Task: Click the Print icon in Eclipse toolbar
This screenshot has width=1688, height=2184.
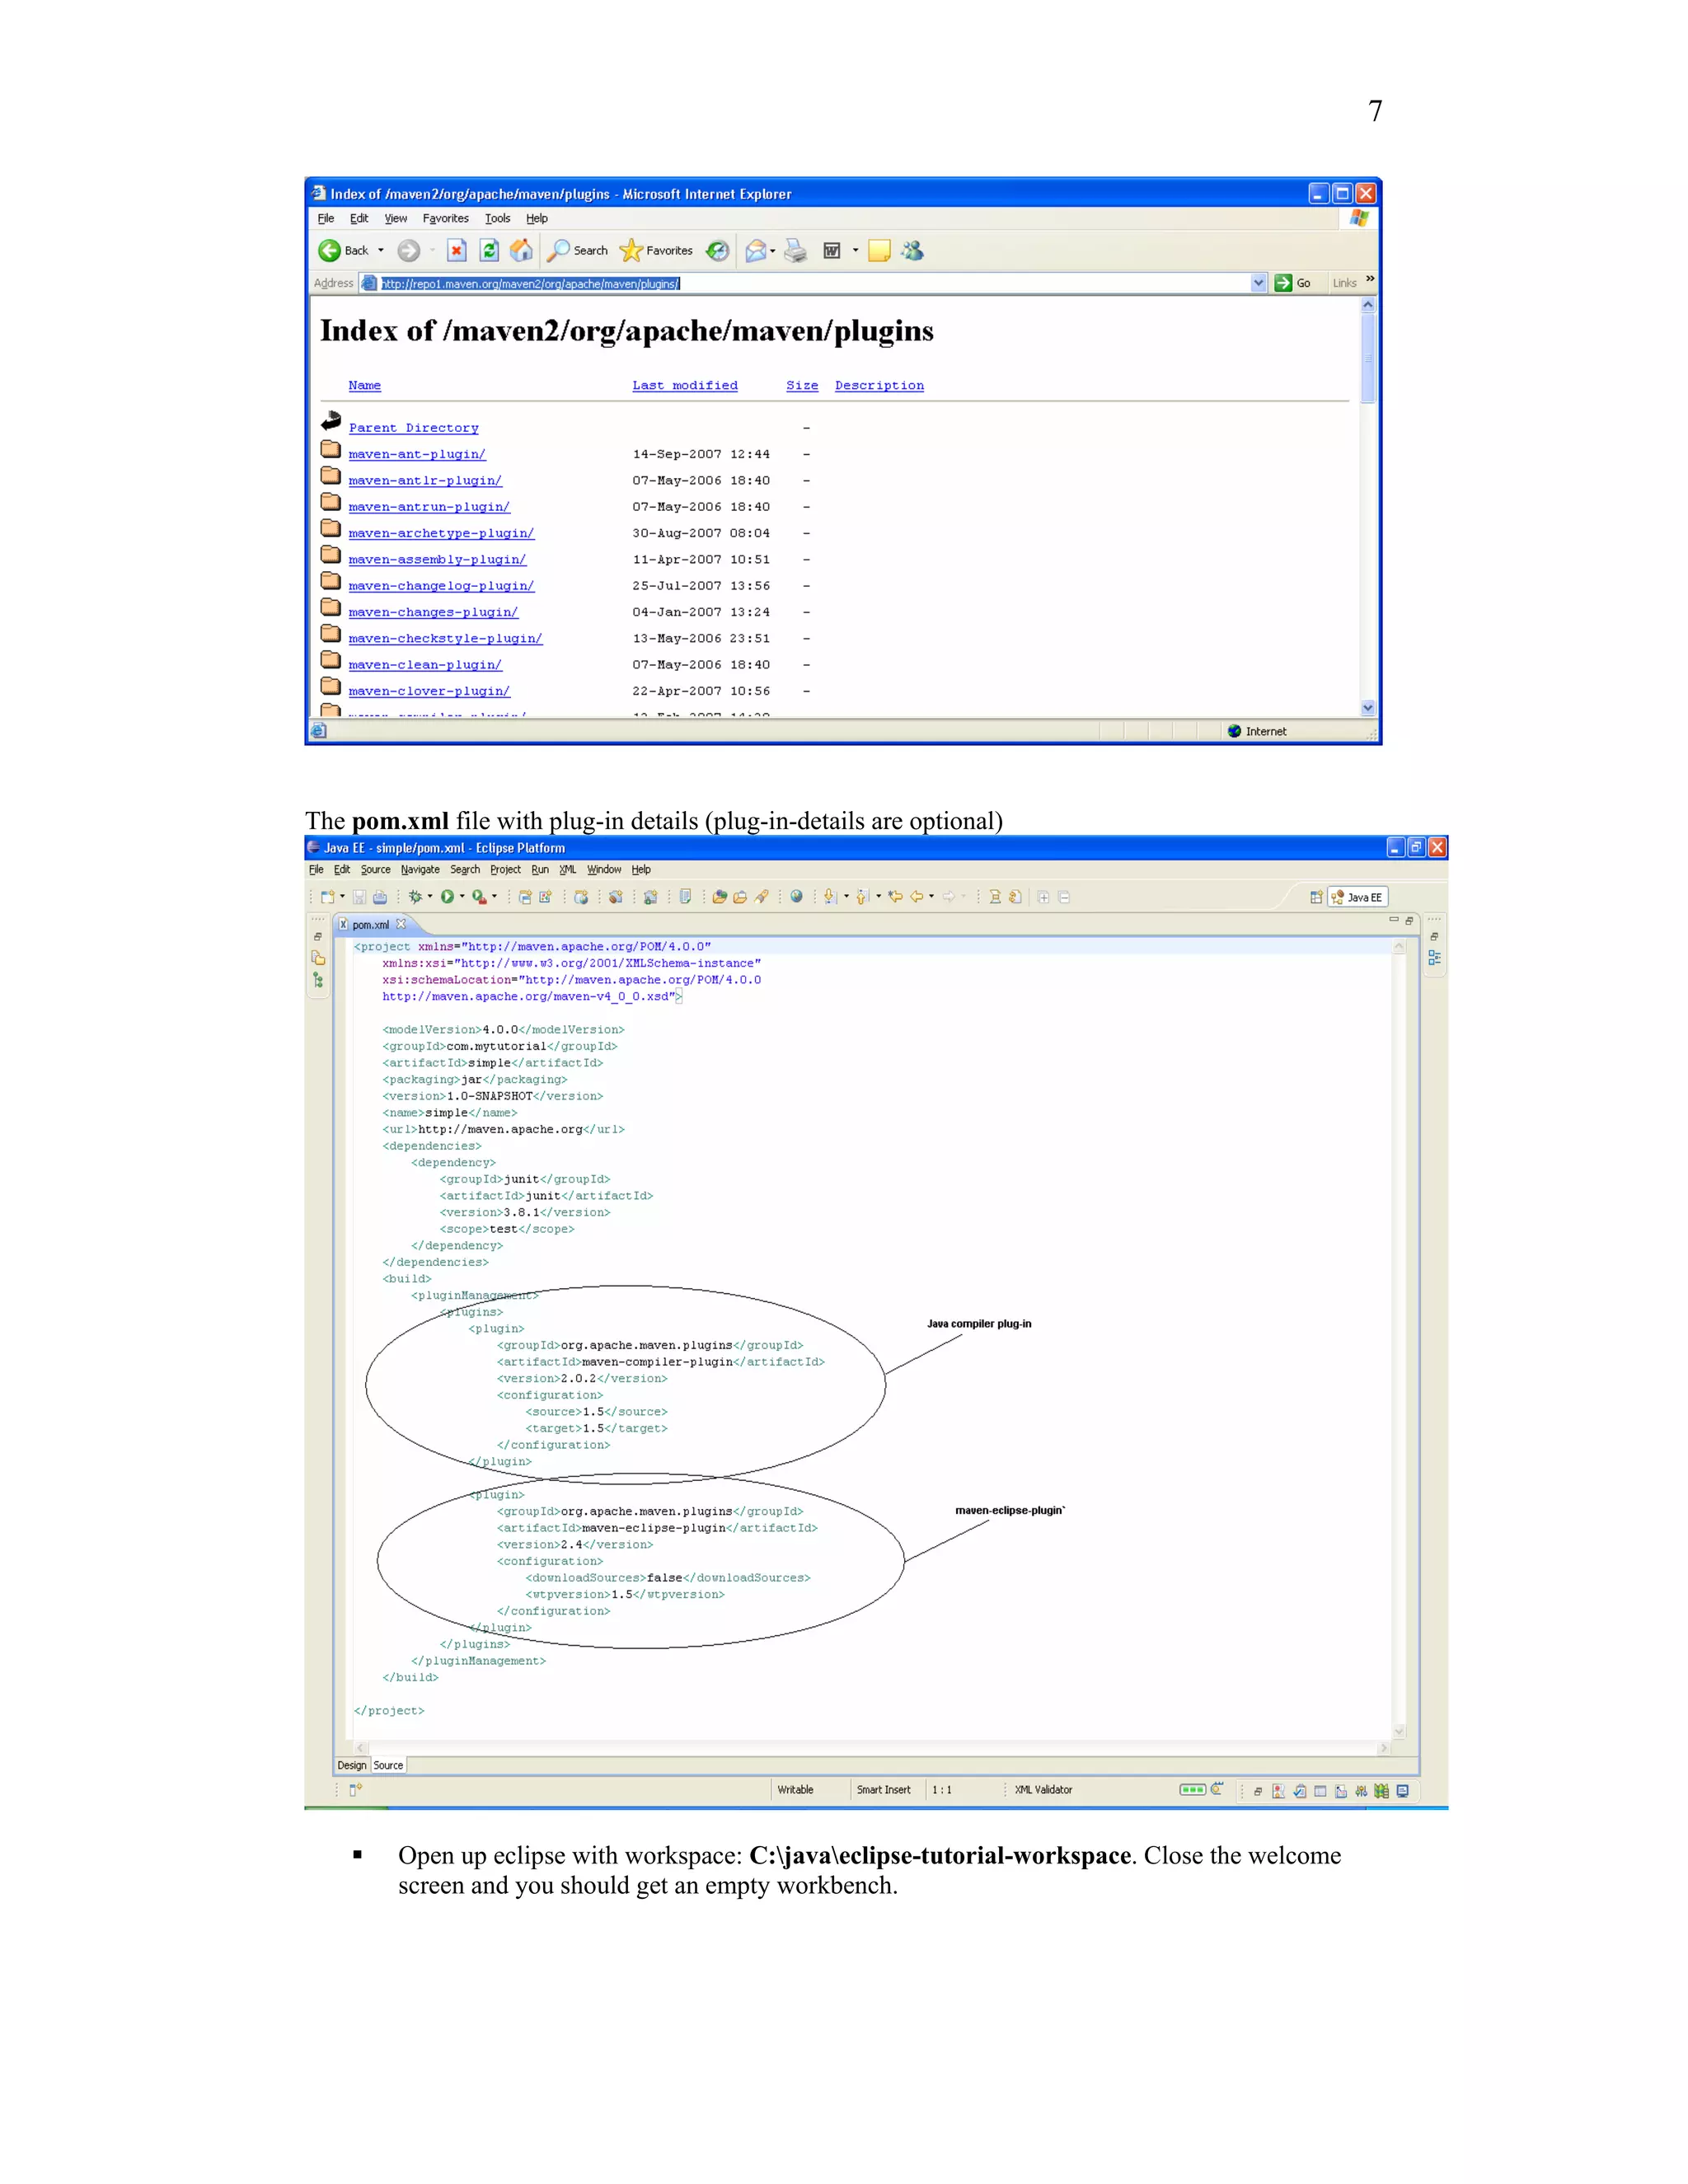Action: pyautogui.click(x=380, y=897)
